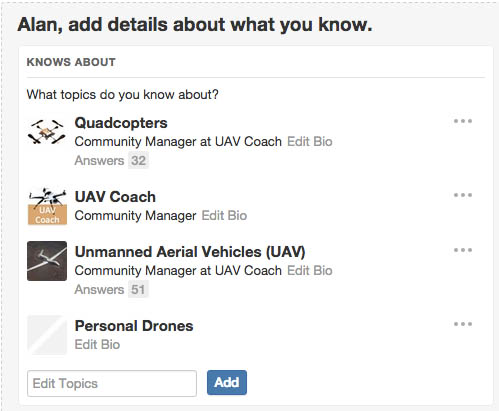Open more options for Personal Drones
Screen dimensions: 499x411
pos(463,324)
